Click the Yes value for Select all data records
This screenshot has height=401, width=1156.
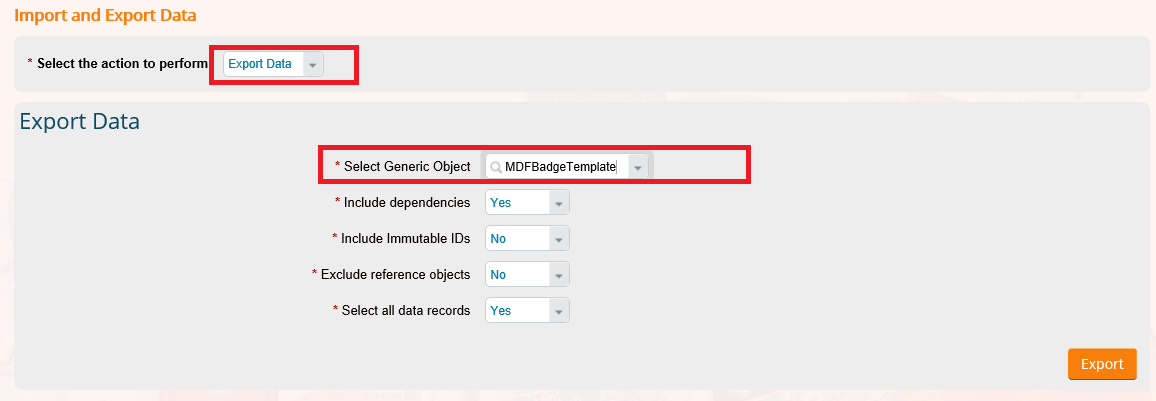point(501,311)
